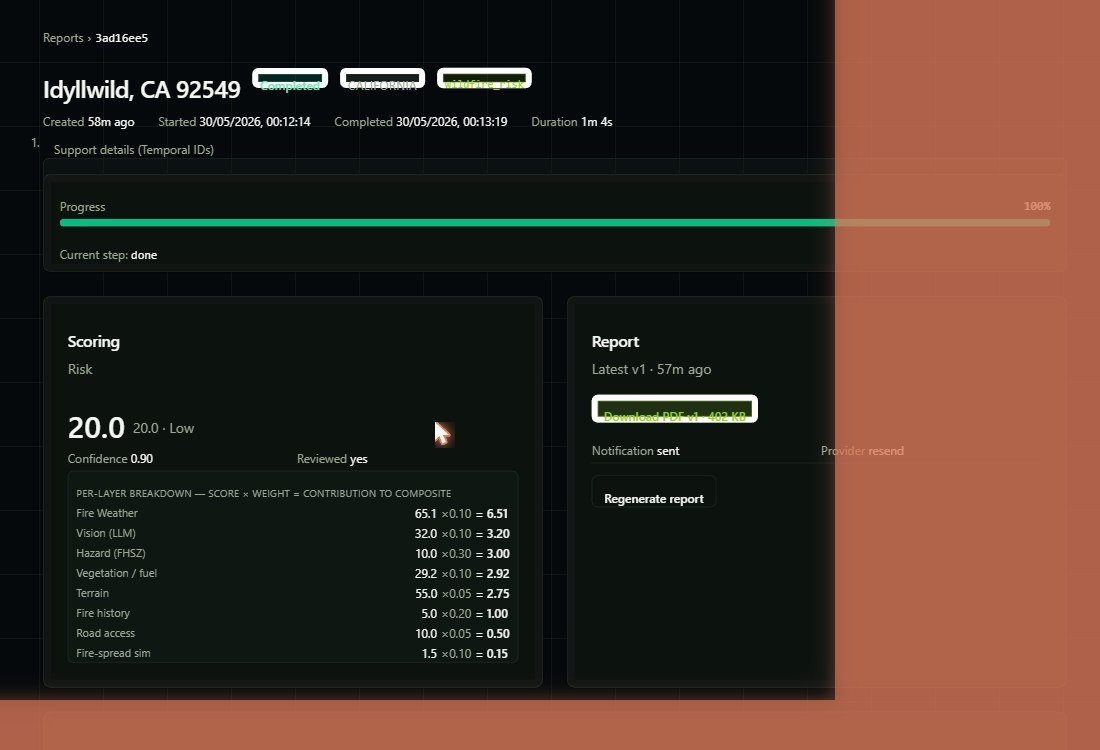Click the Fire Weather breakdown row
The image size is (1100, 750).
click(293, 514)
